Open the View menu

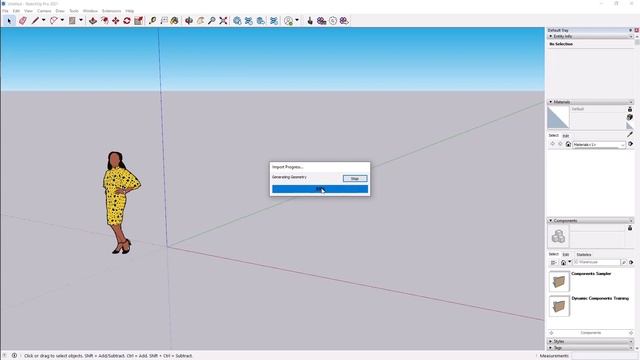[x=29, y=11]
